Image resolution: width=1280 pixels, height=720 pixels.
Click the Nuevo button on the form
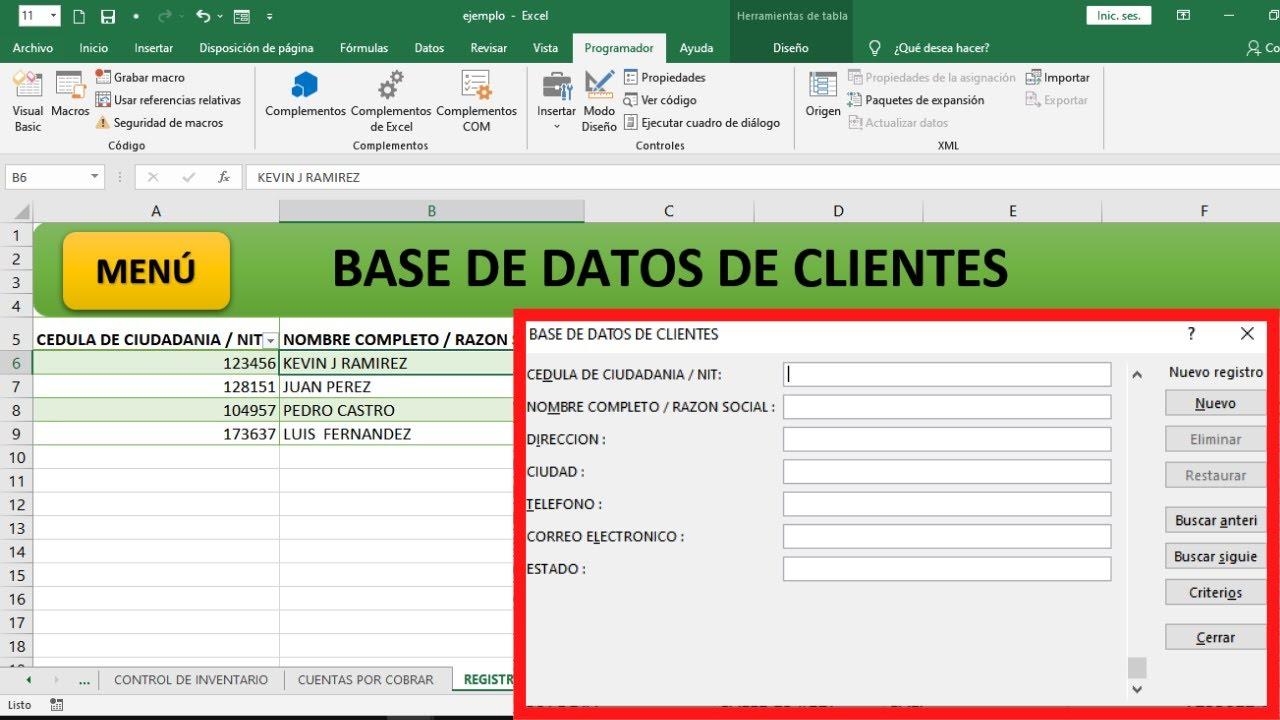tap(1214, 402)
